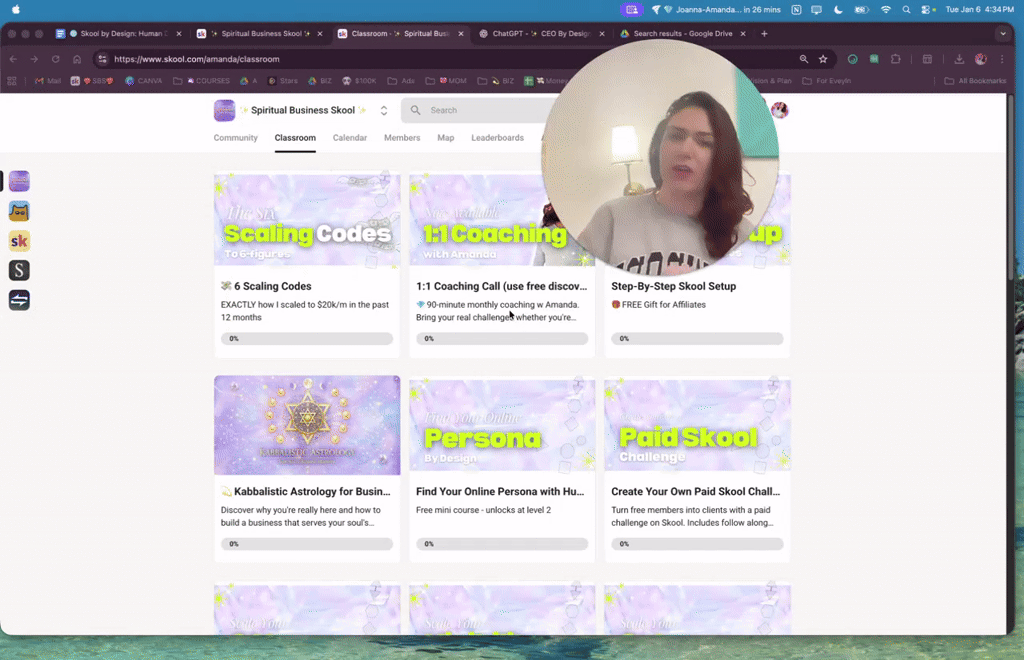Viewport: 1024px width, 660px height.
Task: Open Find Your Online Persona course title
Action: (500, 491)
